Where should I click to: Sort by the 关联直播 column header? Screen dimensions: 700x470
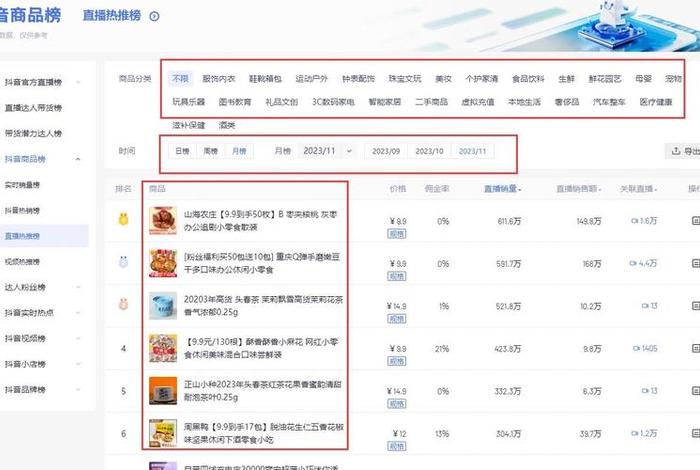point(638,189)
